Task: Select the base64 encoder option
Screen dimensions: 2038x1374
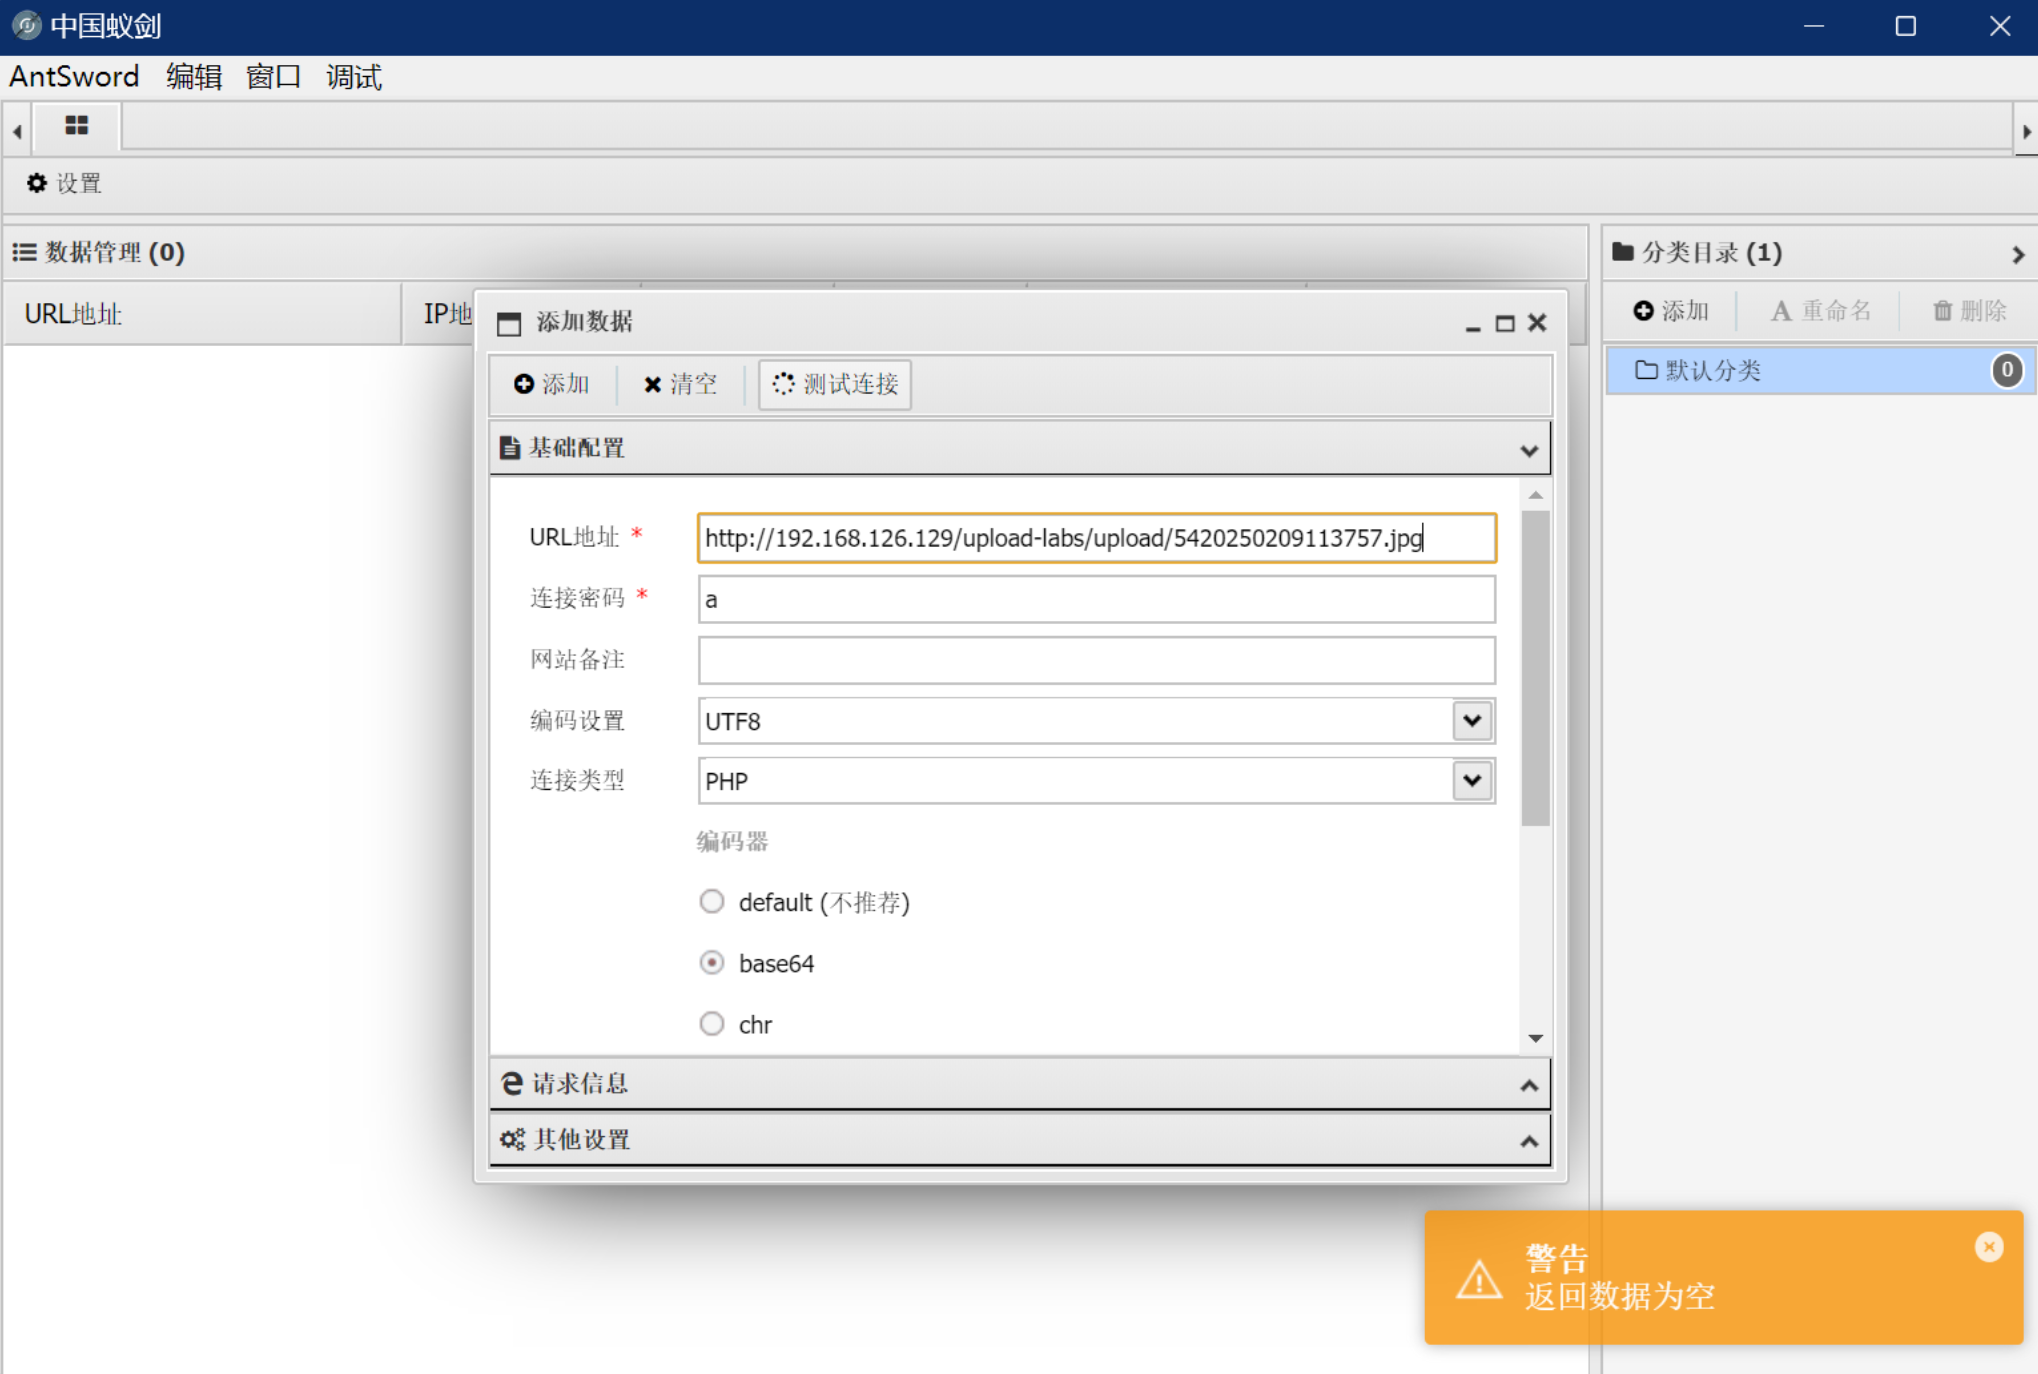Action: [x=712, y=963]
